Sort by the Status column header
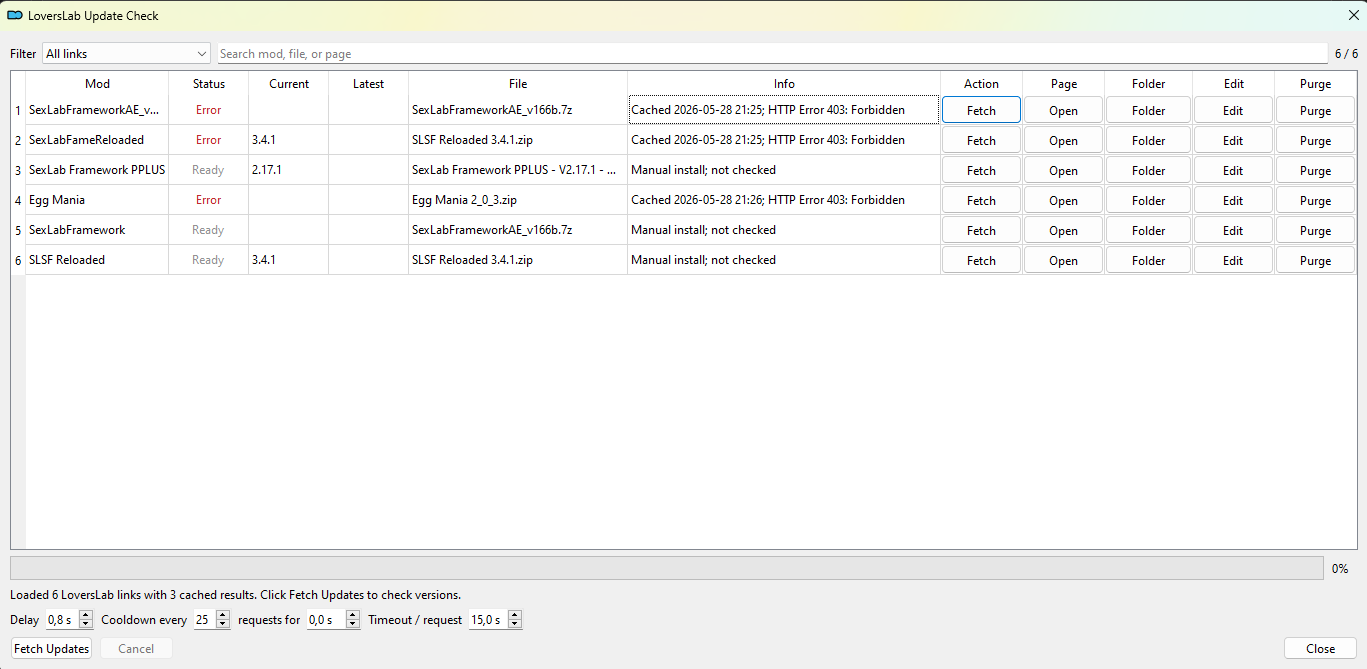 (x=209, y=84)
